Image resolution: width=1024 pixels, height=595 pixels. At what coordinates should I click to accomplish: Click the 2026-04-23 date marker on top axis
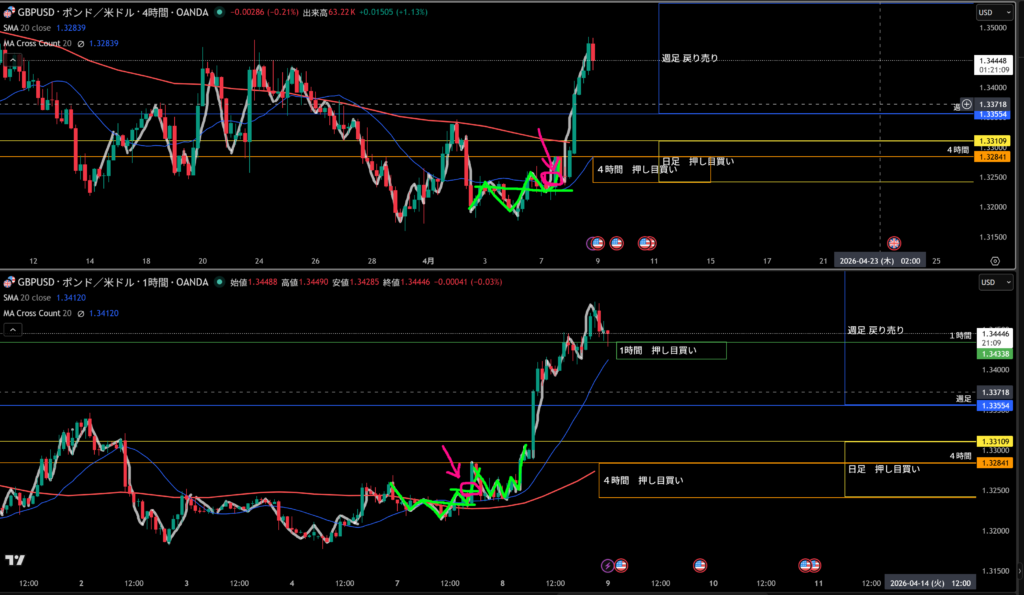[882, 260]
